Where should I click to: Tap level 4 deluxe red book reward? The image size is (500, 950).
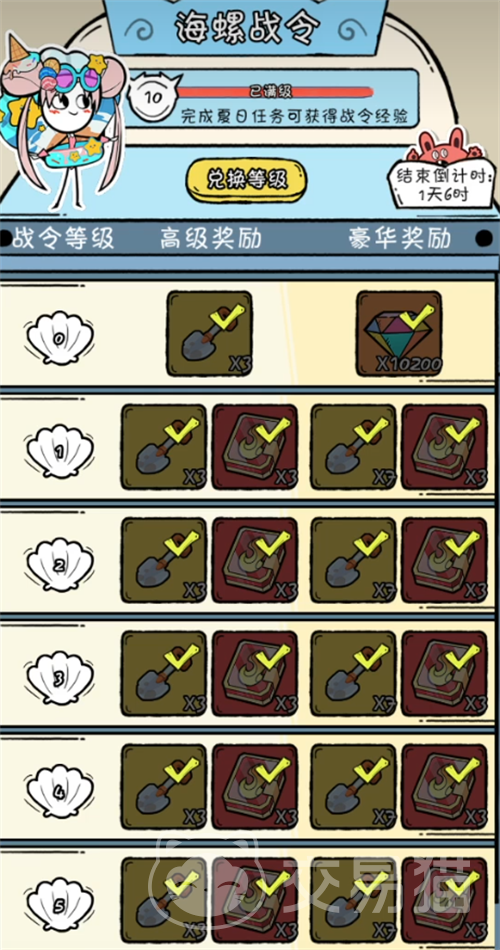[x=444, y=786]
